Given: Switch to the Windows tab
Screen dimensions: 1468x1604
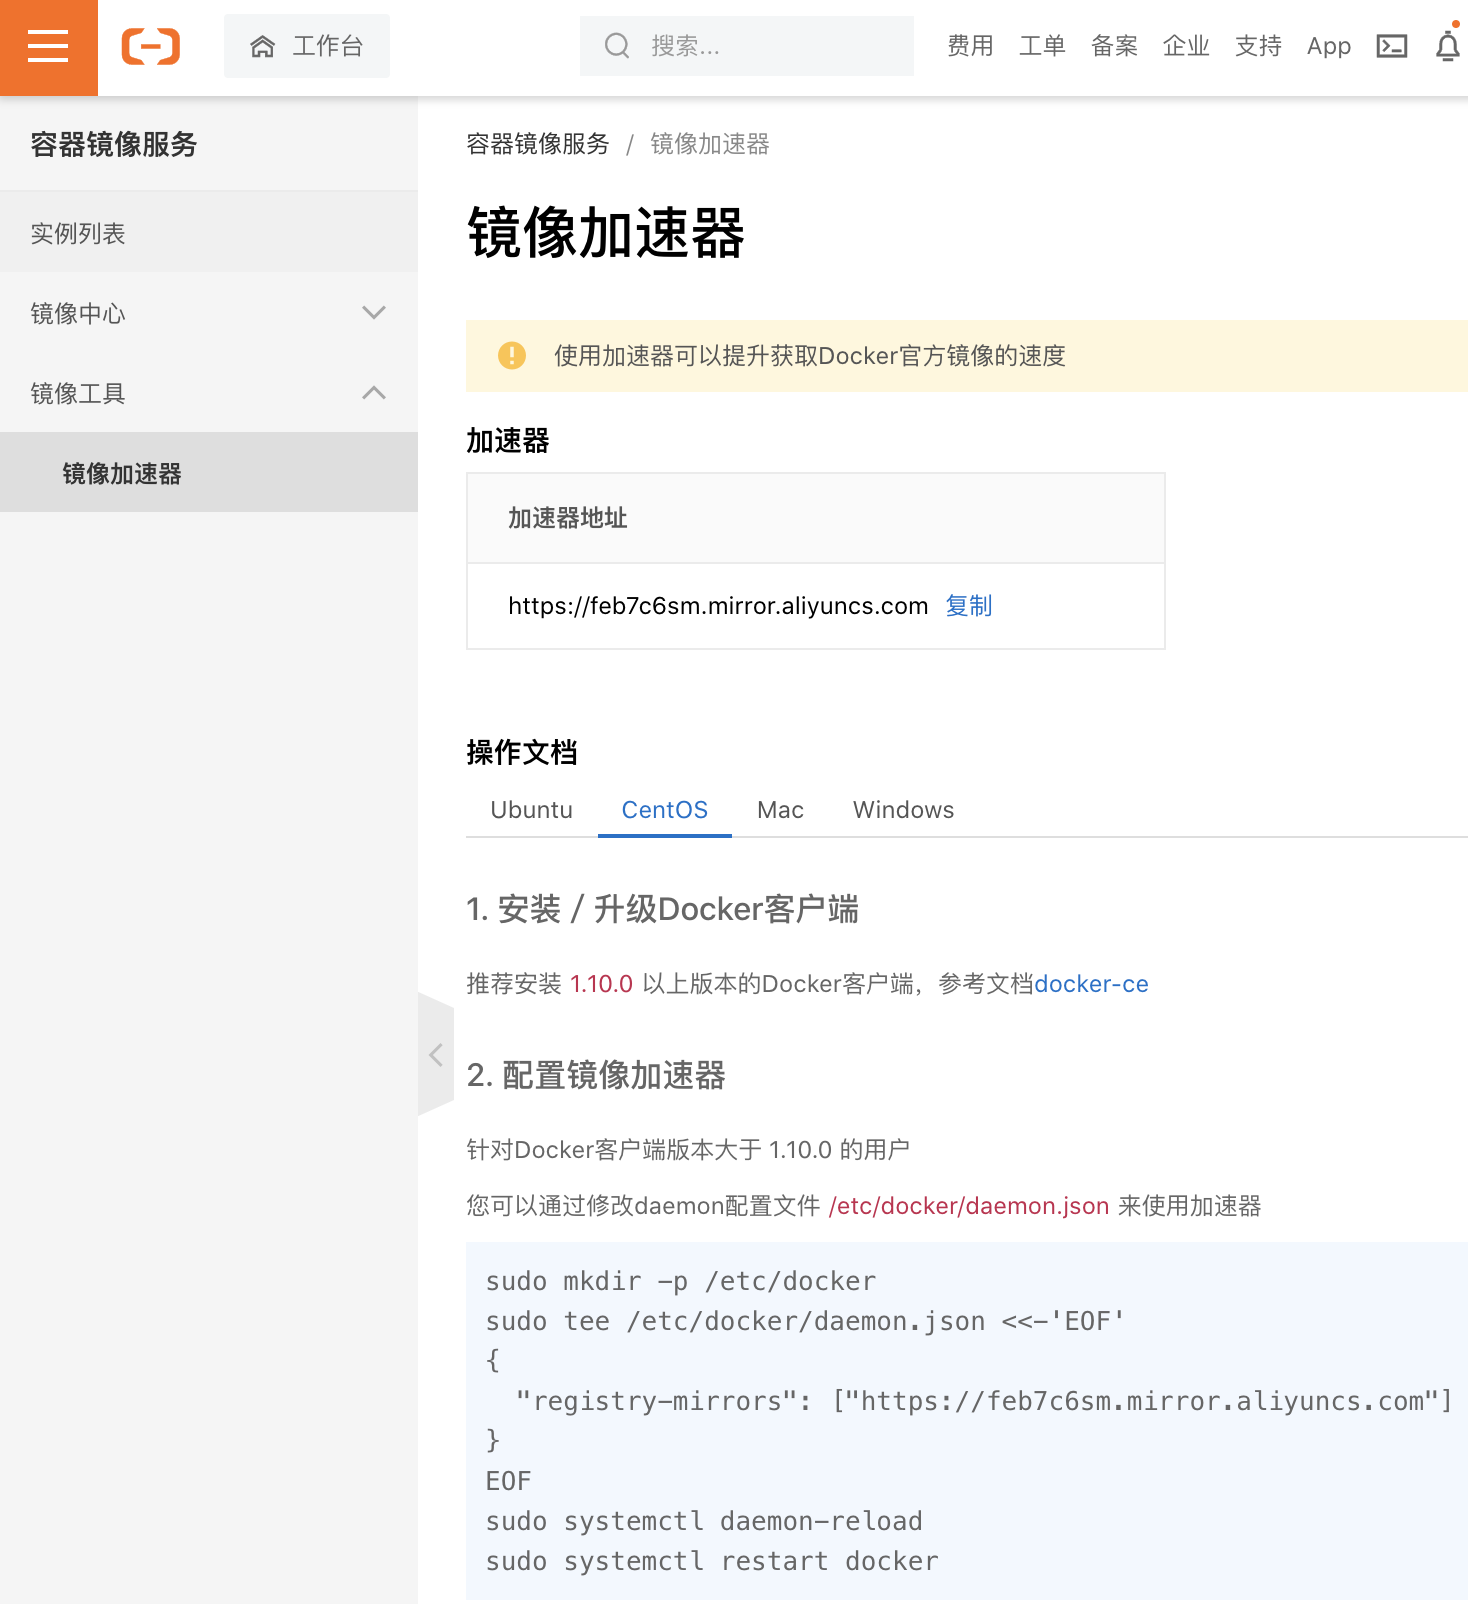Looking at the screenshot, I should 904,810.
